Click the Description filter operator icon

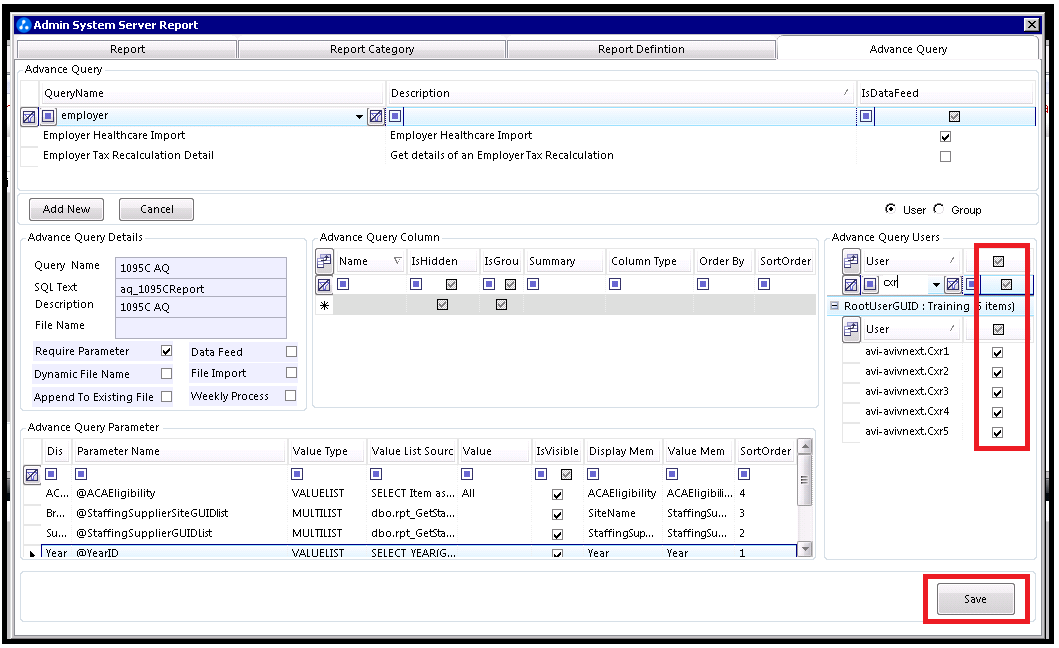point(396,116)
